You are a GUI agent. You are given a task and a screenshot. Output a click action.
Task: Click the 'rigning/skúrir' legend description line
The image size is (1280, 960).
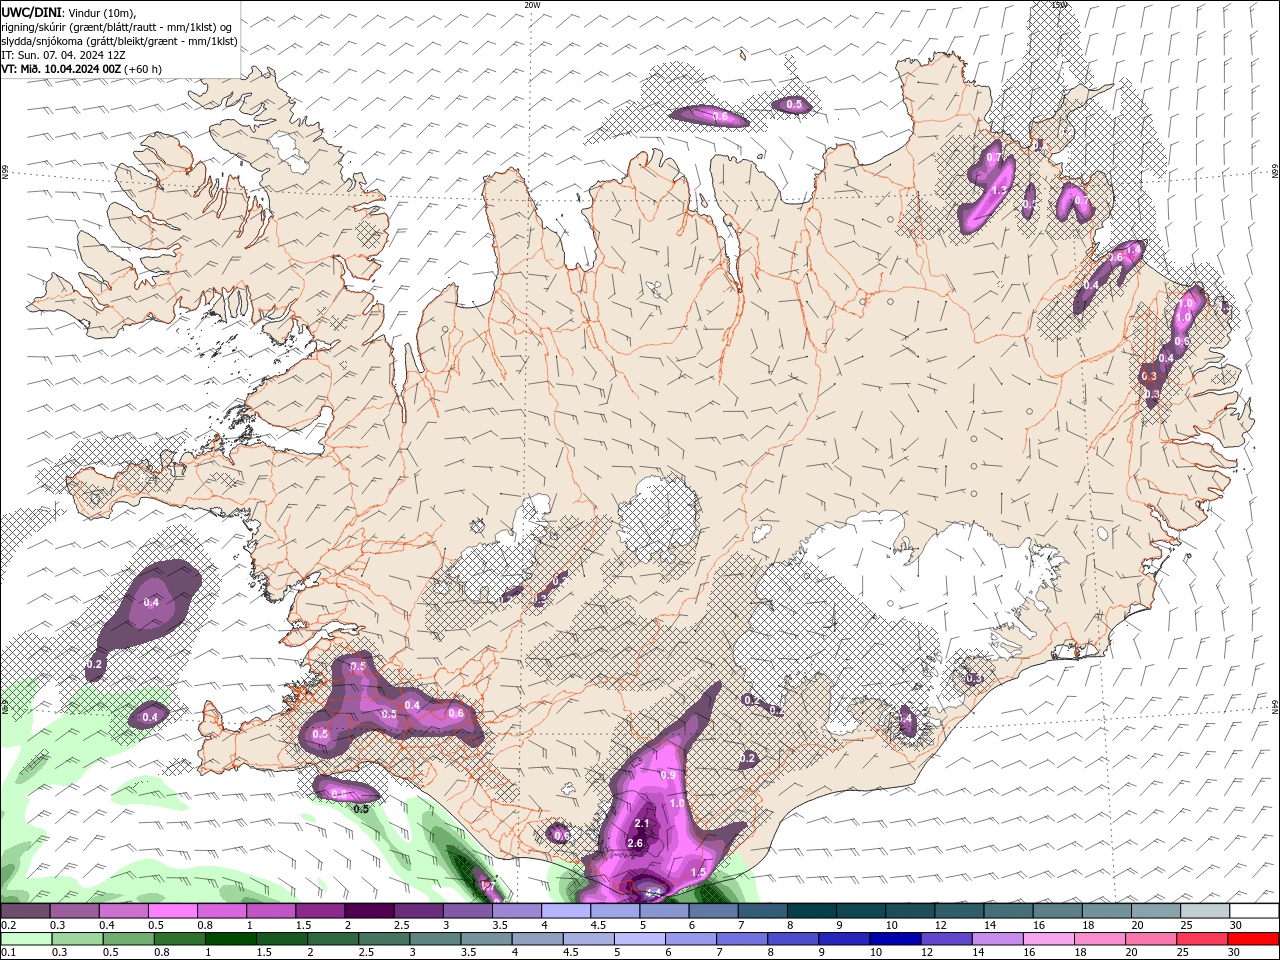pyautogui.click(x=116, y=27)
